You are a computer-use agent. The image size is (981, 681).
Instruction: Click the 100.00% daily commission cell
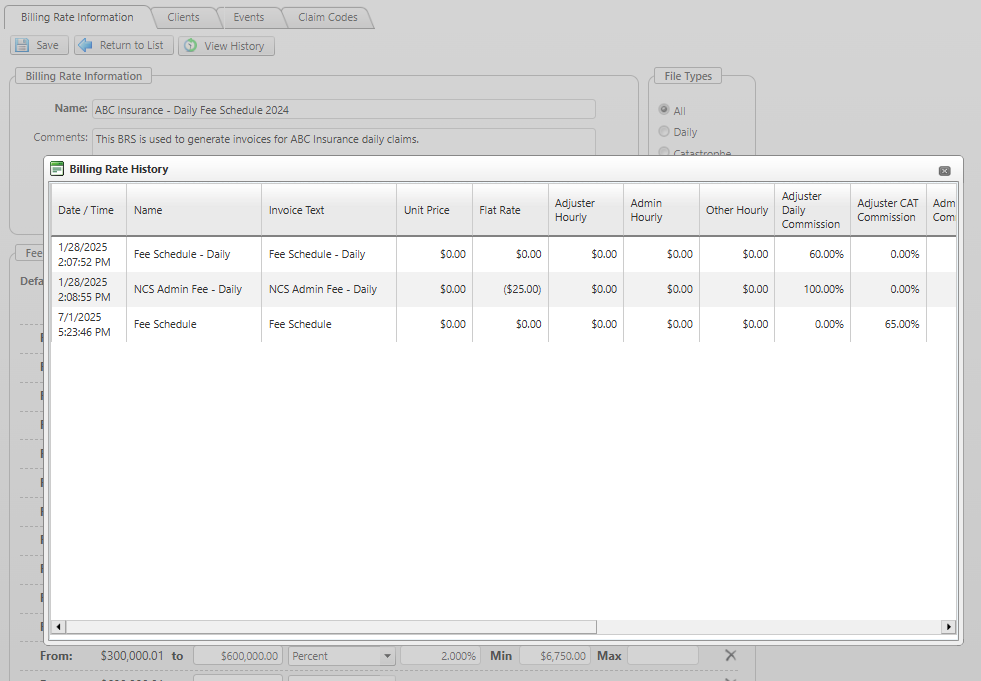coord(813,290)
